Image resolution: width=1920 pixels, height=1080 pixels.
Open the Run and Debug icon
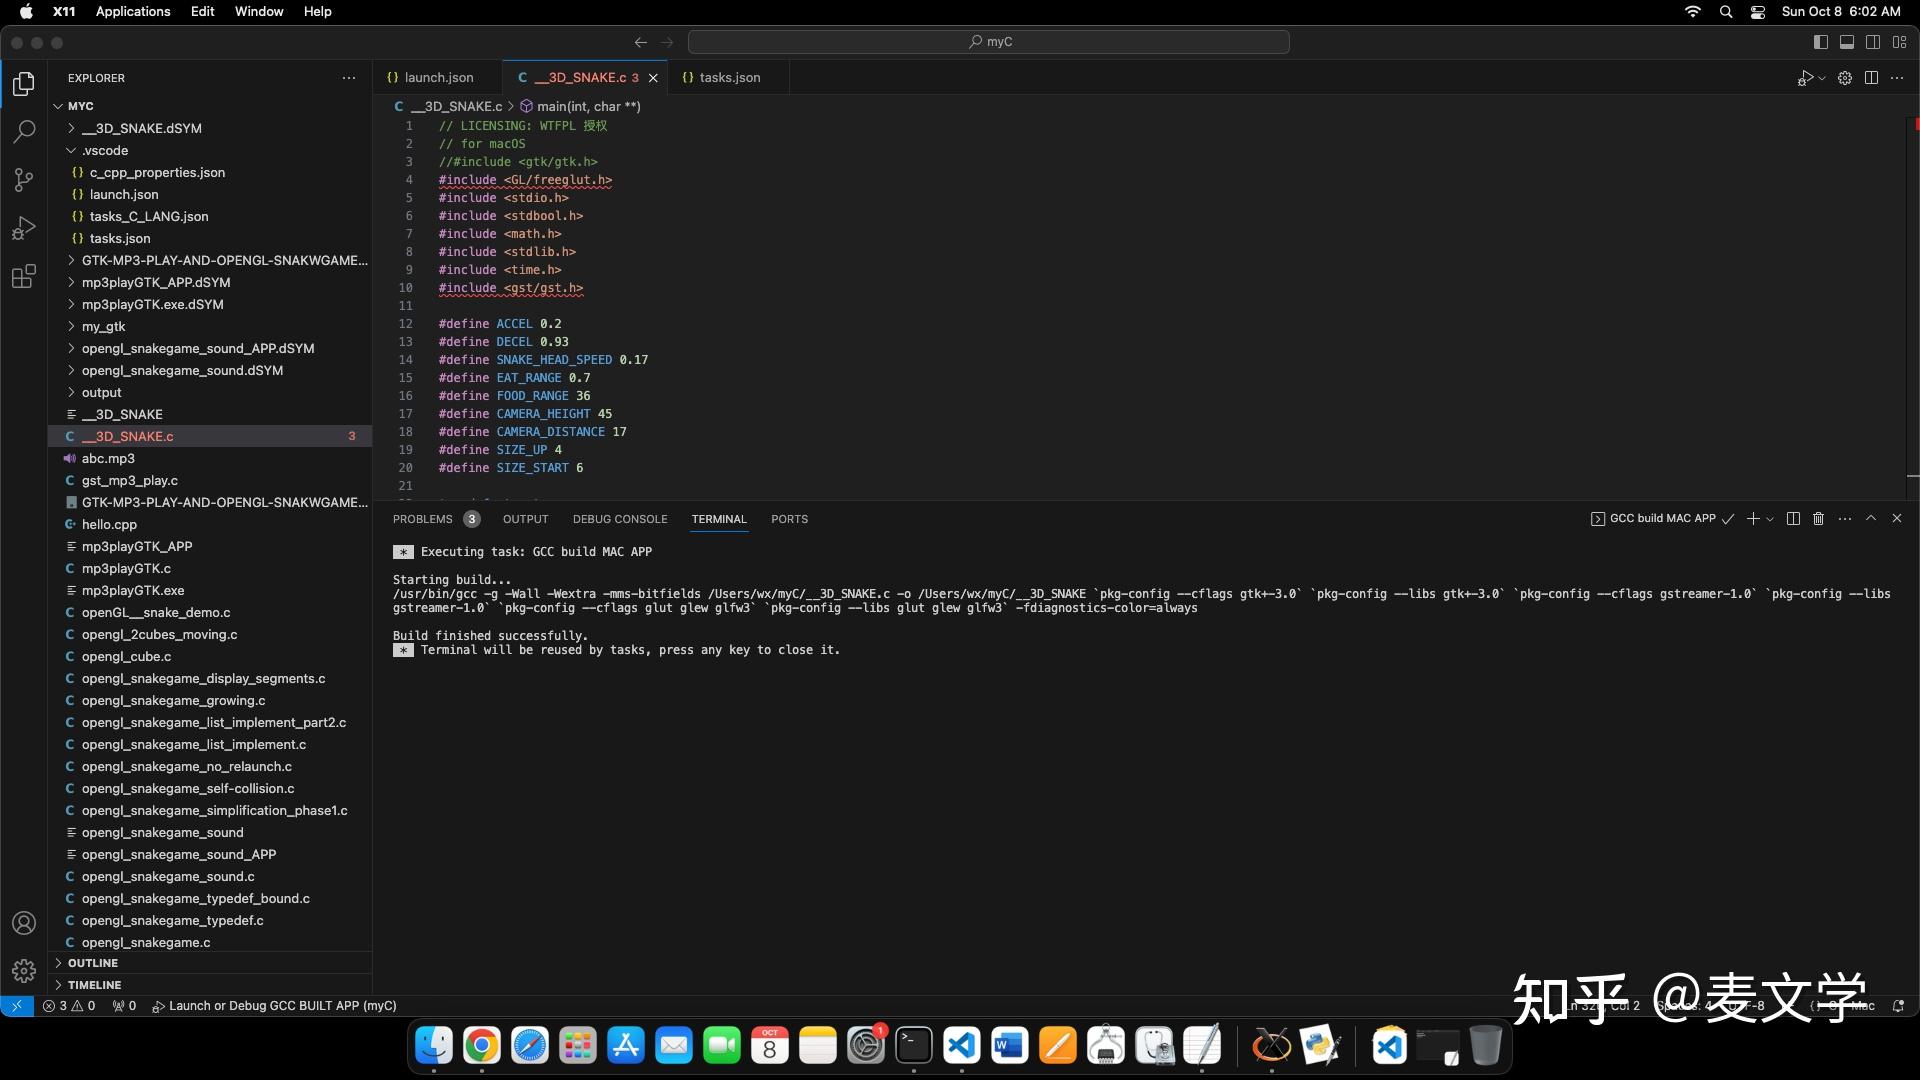[23, 228]
